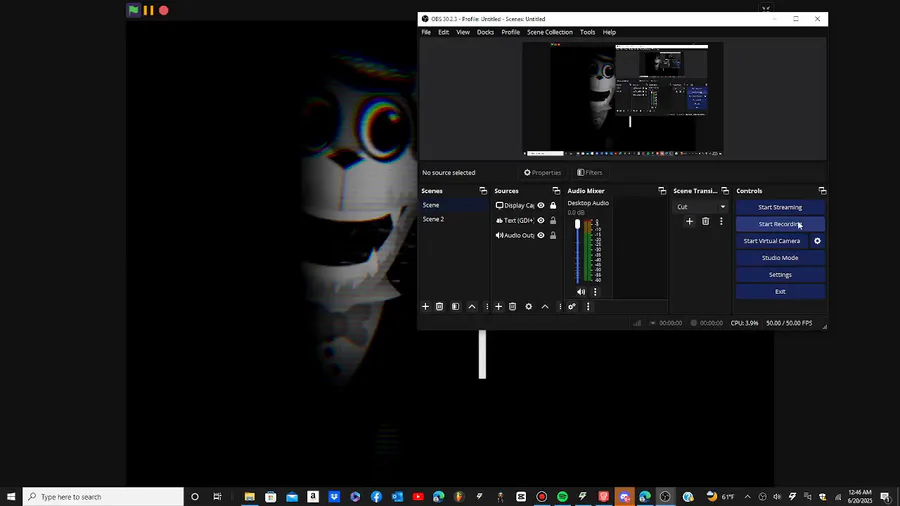Open advanced audio properties gears icon
This screenshot has height=506, width=900.
tap(572, 306)
